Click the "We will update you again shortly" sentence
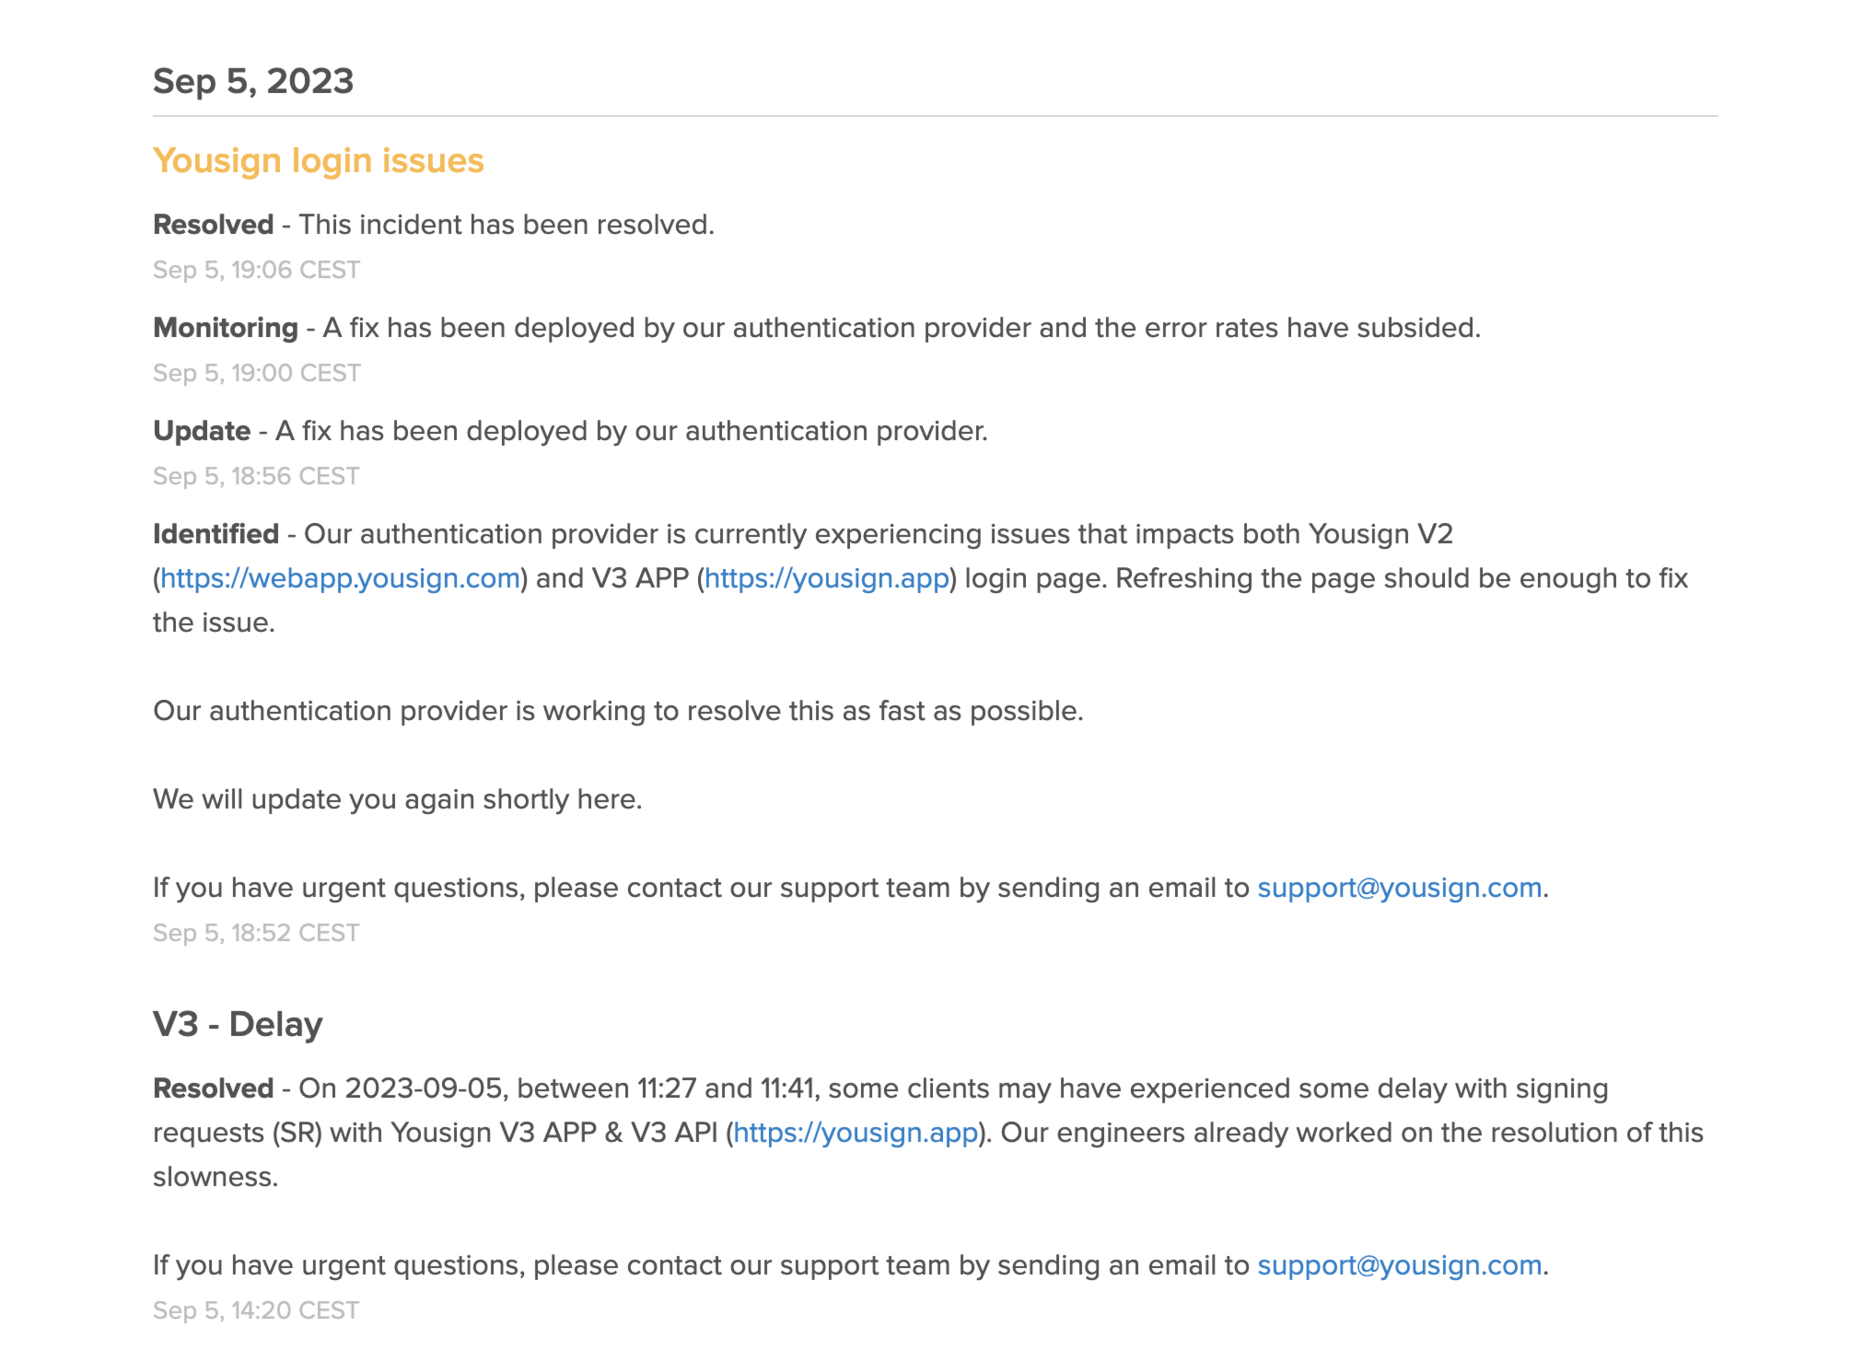 tap(397, 800)
